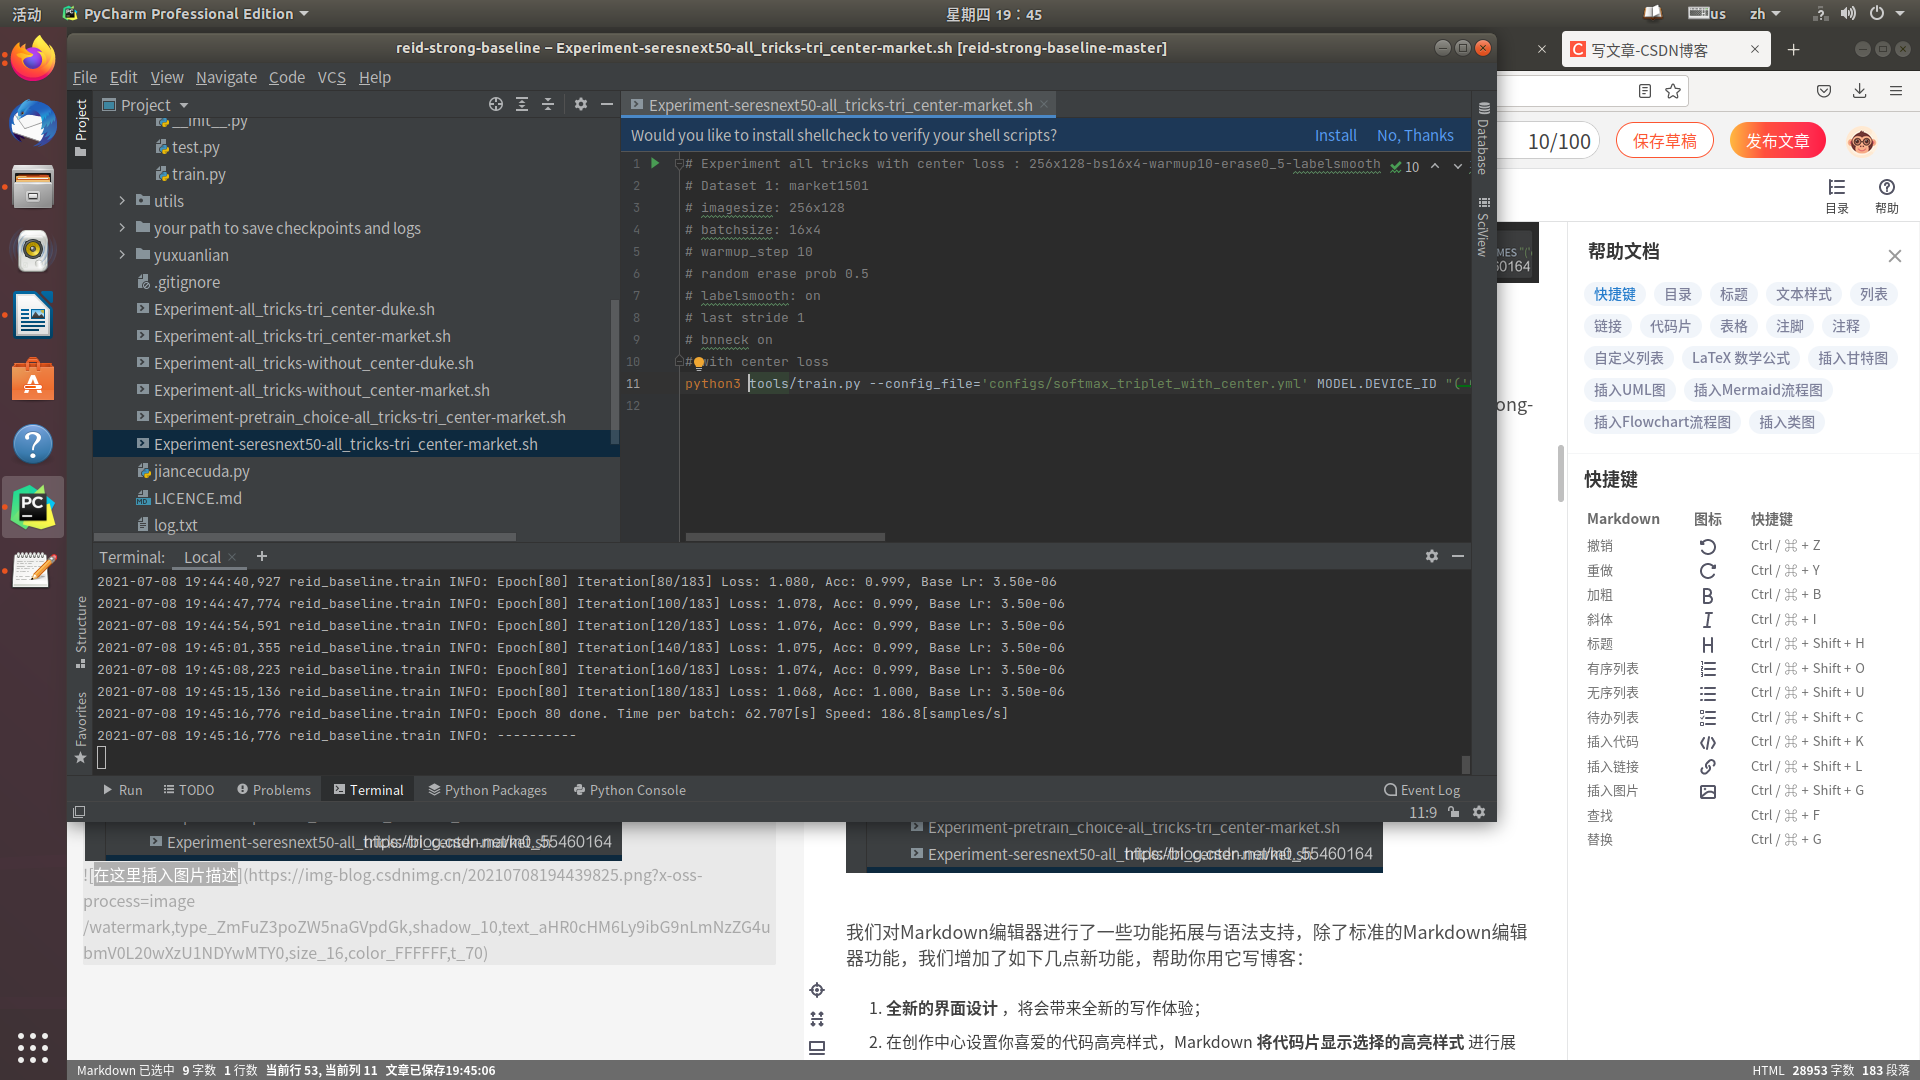Click the yellow intention lightbulb icon
The image size is (1920, 1080).
(699, 362)
